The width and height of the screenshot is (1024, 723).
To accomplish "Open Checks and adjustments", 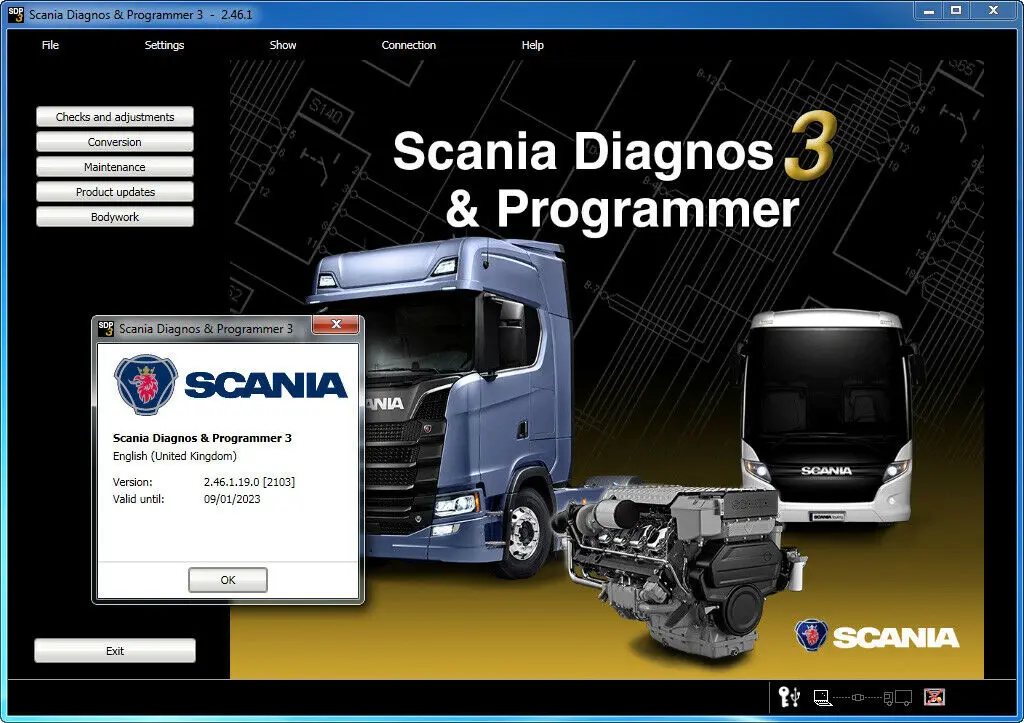I will 115,117.
